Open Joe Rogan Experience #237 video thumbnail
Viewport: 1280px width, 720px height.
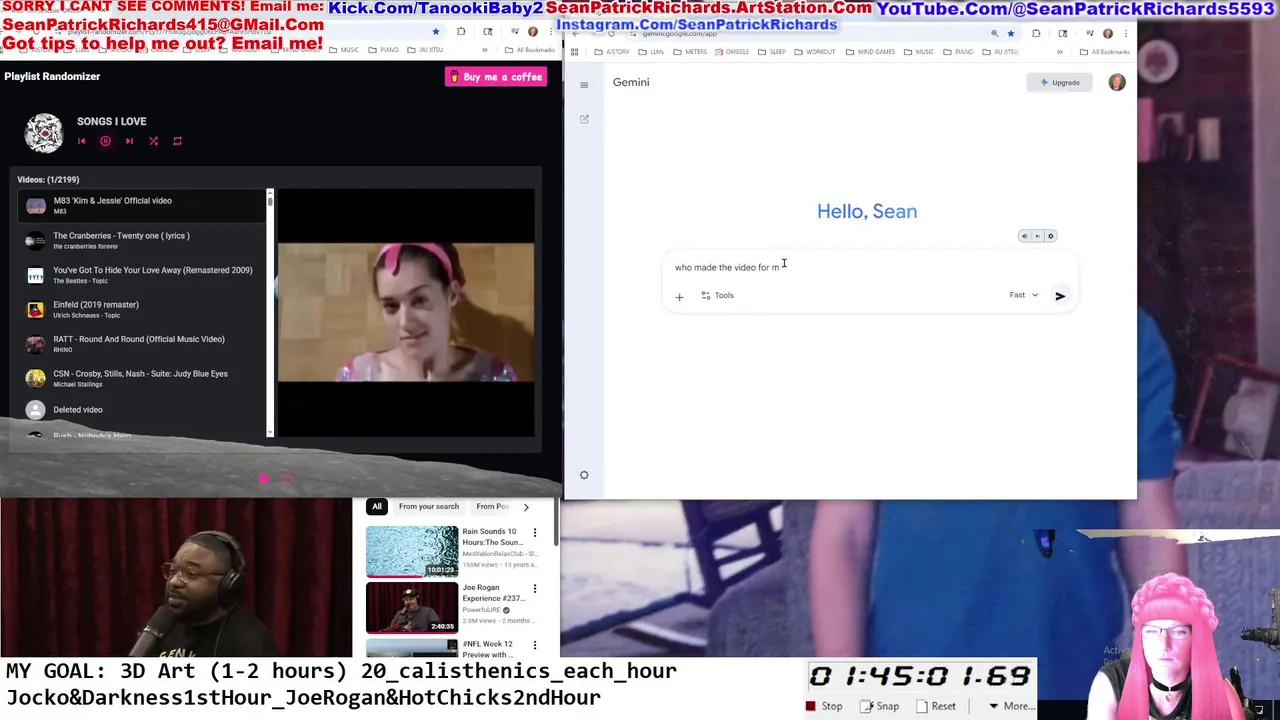412,608
